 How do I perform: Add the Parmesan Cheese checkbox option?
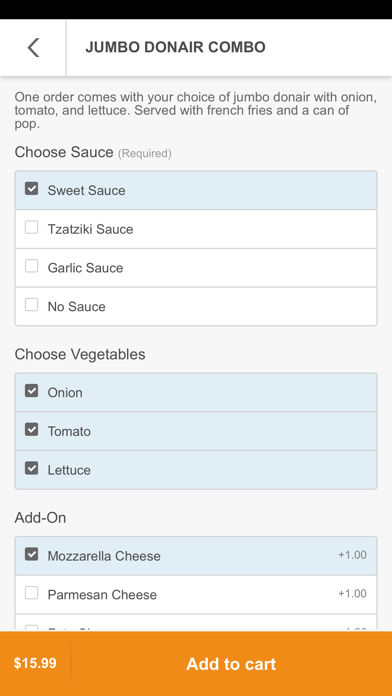[x=31, y=593]
